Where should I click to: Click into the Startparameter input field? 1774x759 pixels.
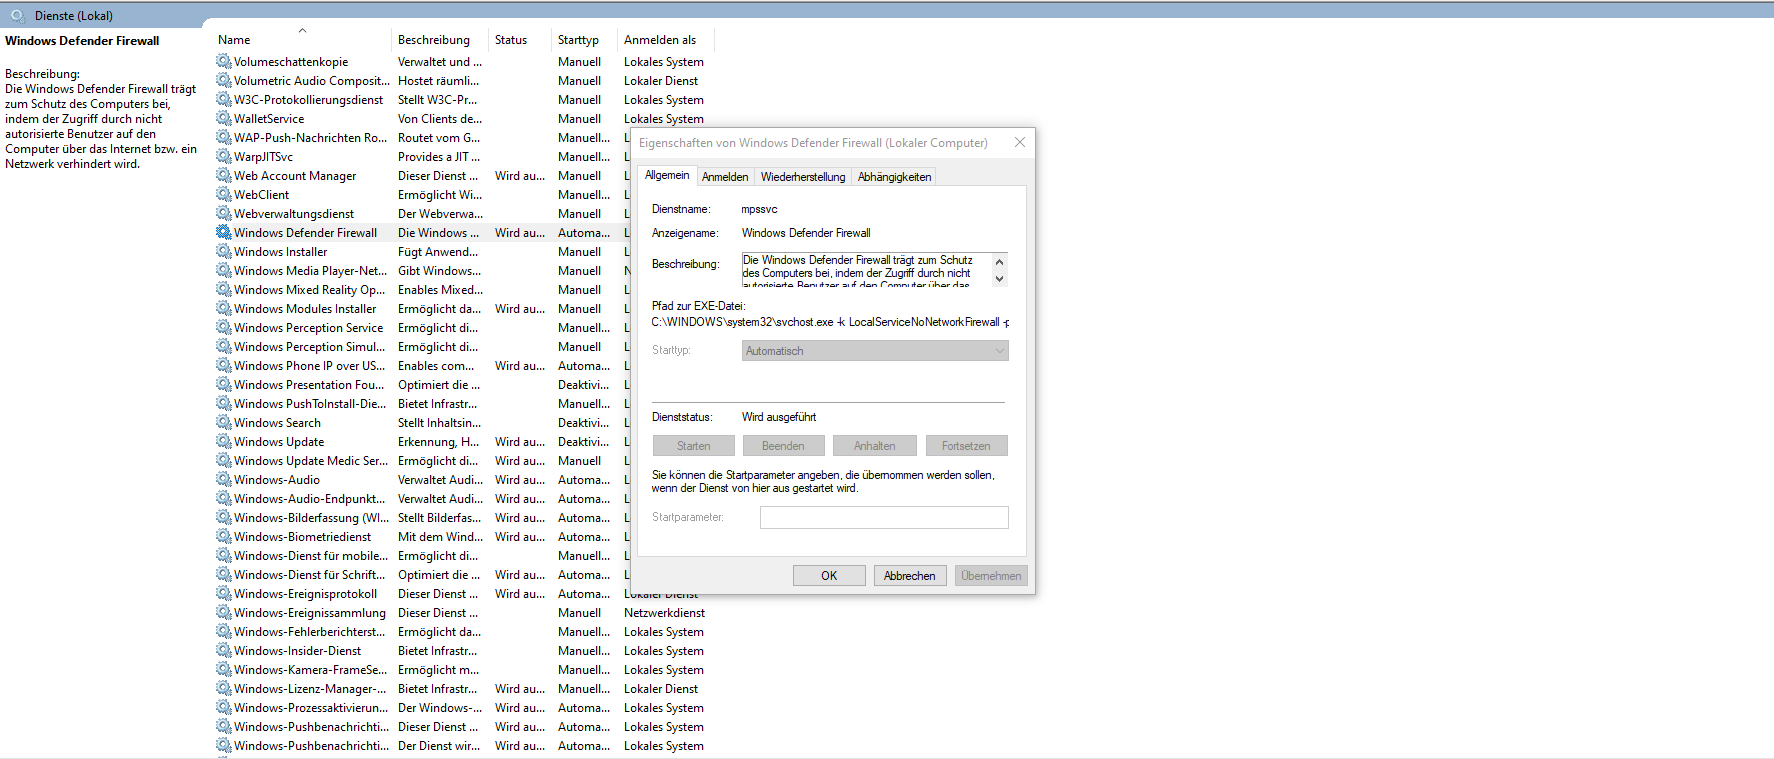(x=884, y=517)
